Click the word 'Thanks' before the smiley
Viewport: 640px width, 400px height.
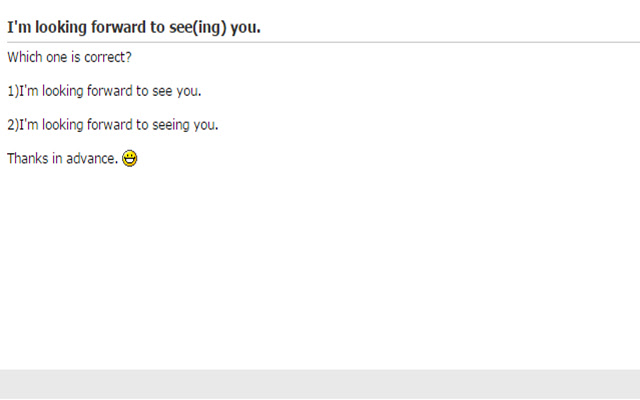click(x=28, y=158)
